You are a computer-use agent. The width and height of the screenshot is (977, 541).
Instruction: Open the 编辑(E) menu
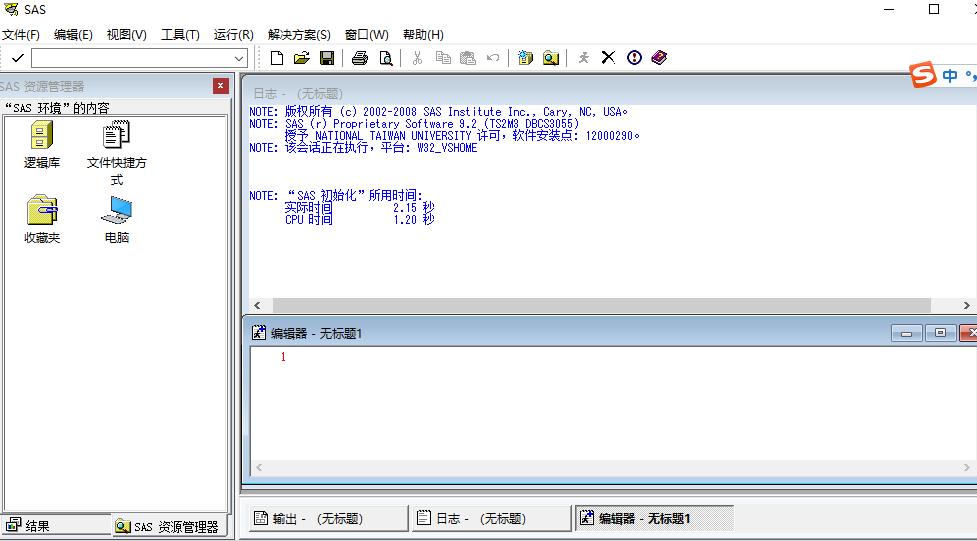click(73, 35)
